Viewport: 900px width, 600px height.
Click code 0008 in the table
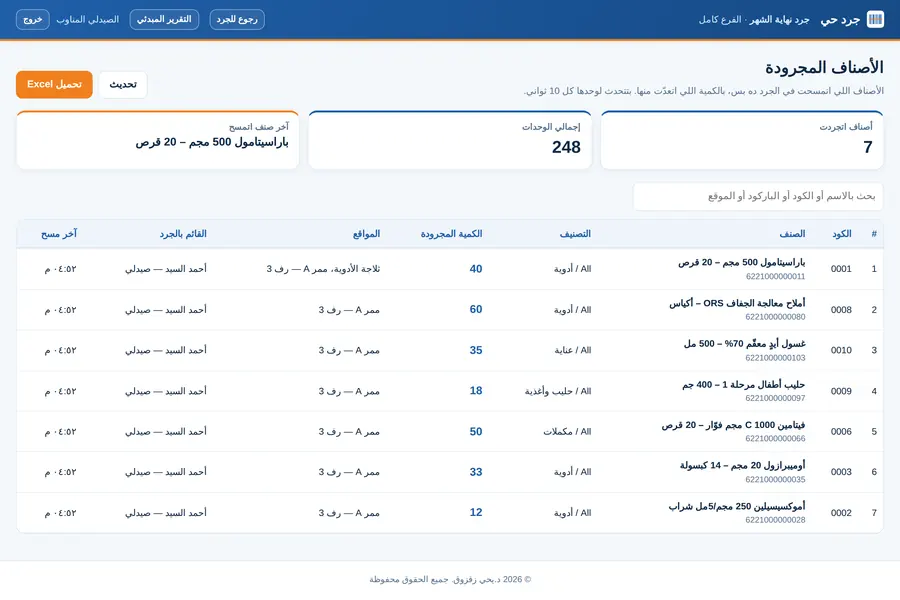point(841,309)
